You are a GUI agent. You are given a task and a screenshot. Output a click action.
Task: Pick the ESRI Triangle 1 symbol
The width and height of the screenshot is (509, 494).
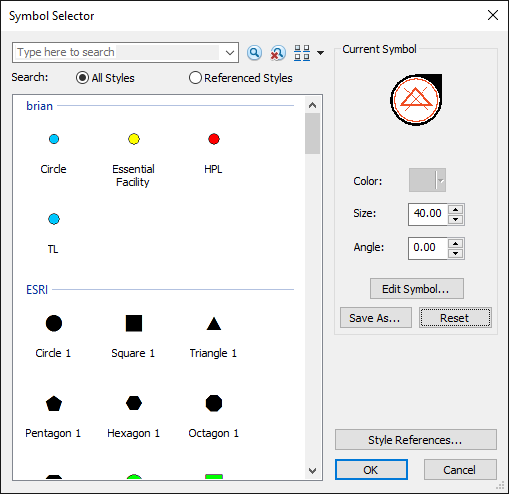tap(214, 323)
